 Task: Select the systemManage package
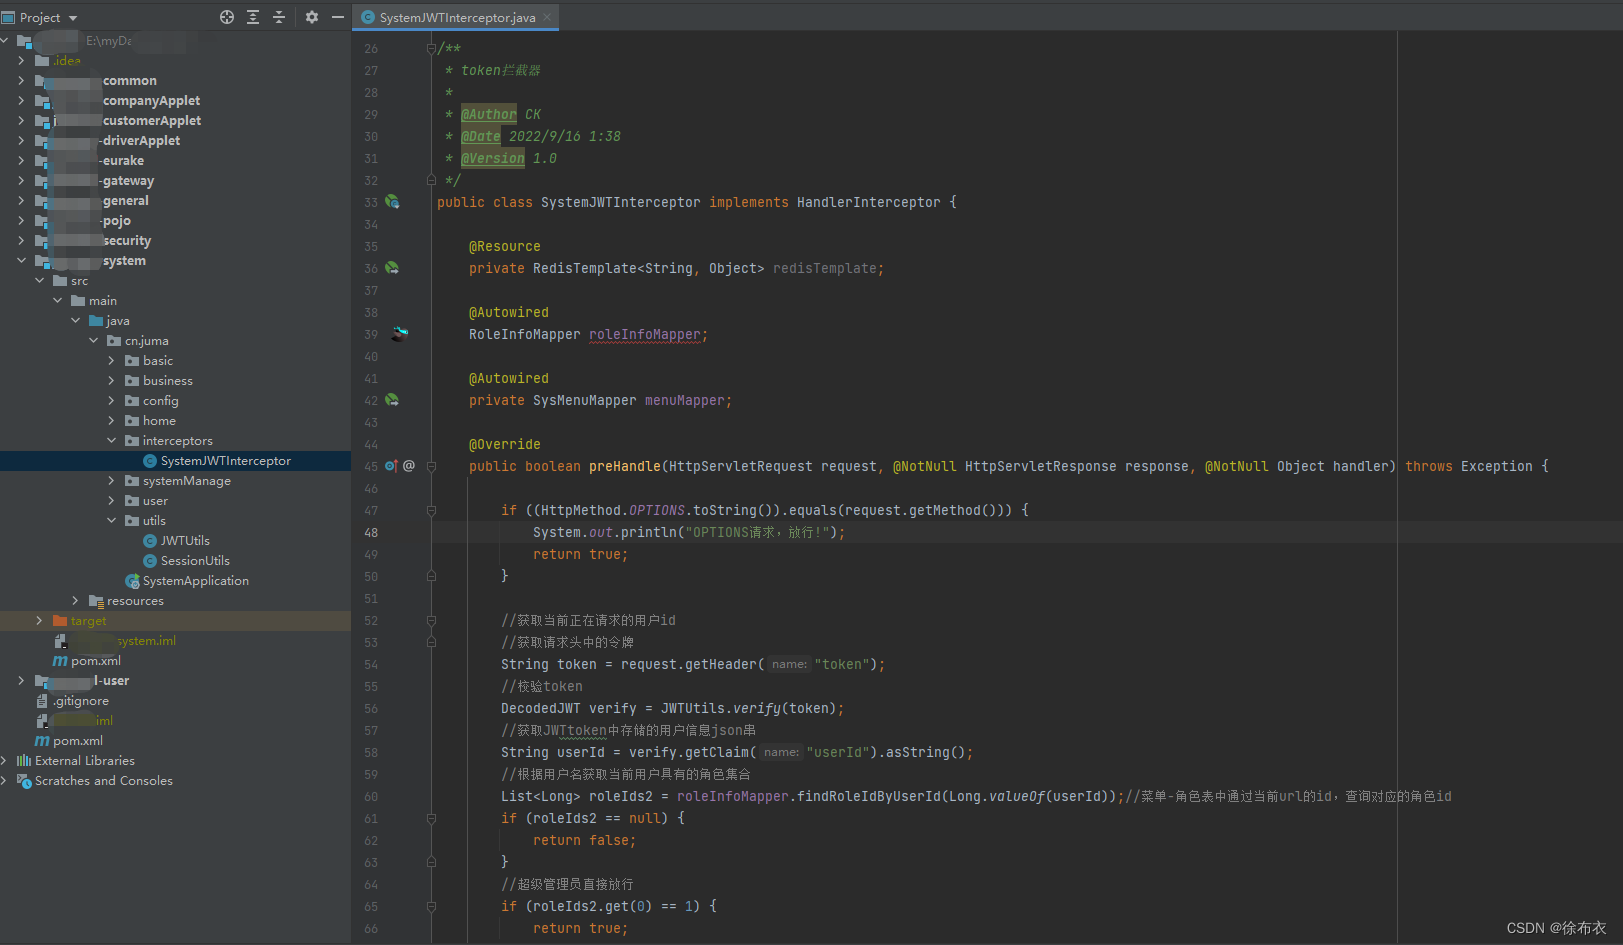tap(186, 480)
